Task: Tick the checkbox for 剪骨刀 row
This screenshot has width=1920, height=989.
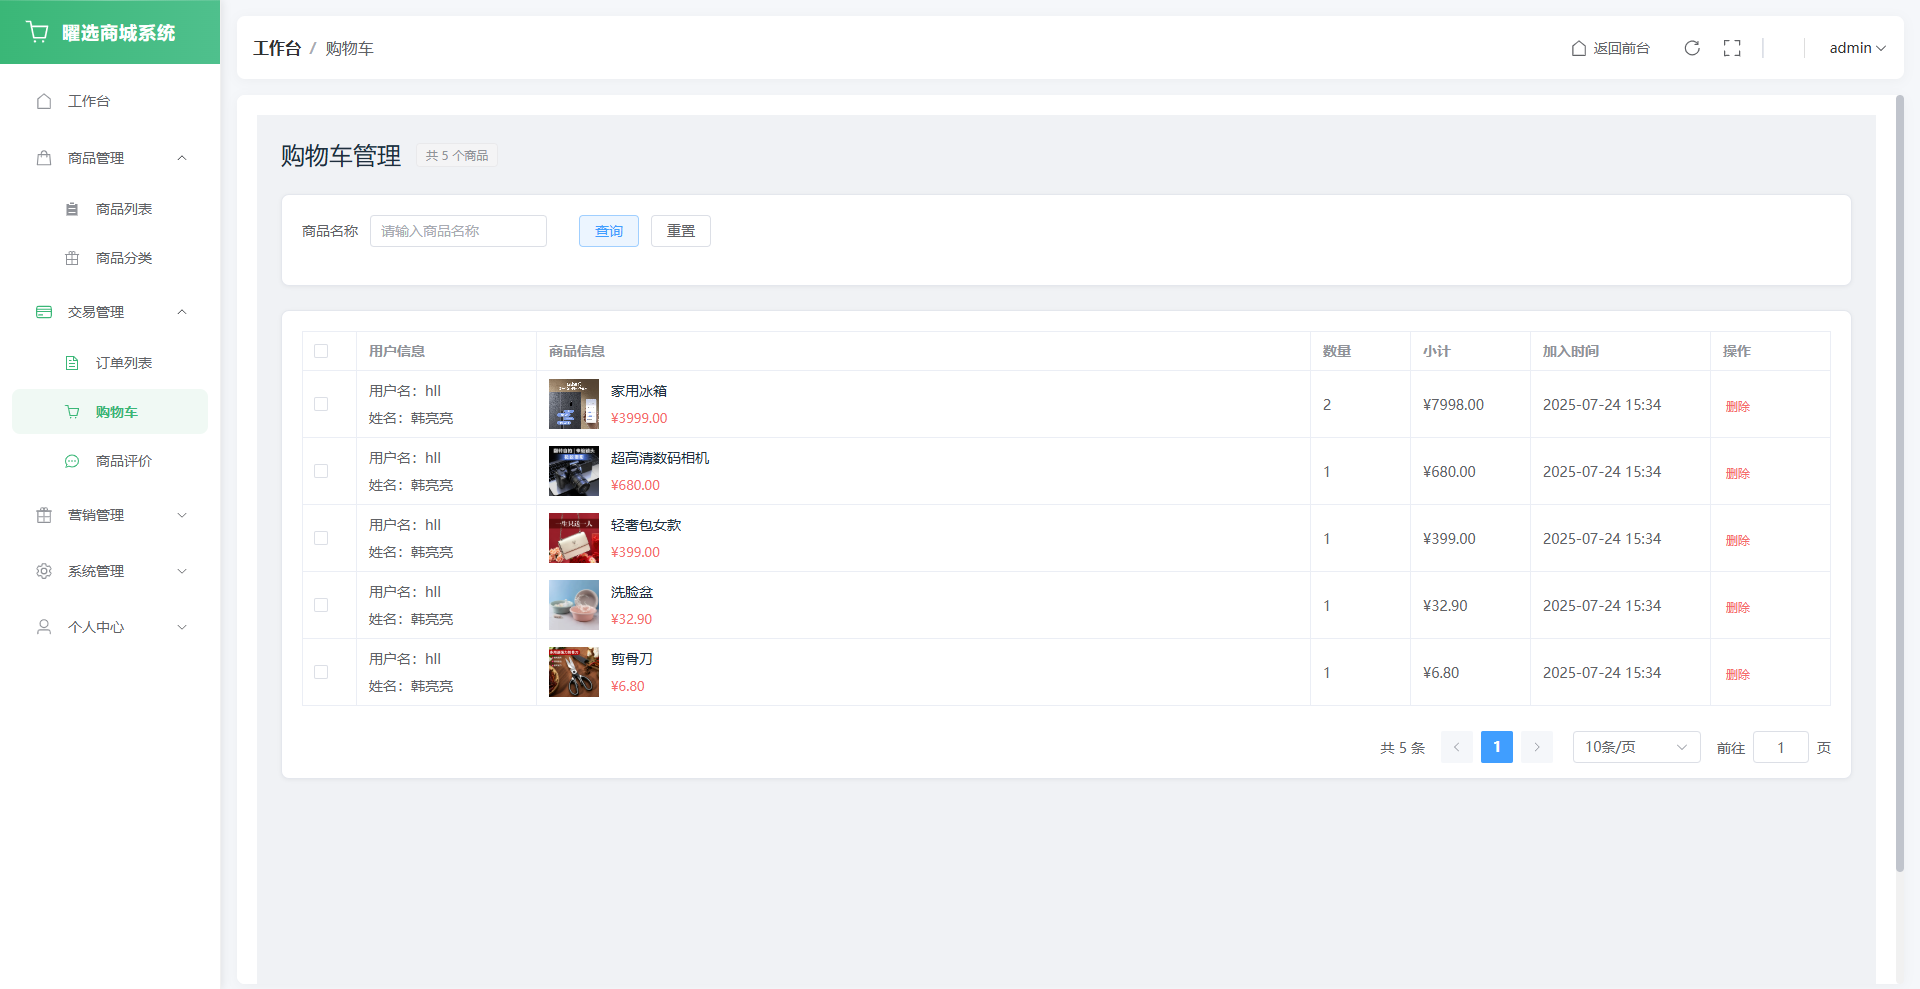Action: (x=321, y=672)
